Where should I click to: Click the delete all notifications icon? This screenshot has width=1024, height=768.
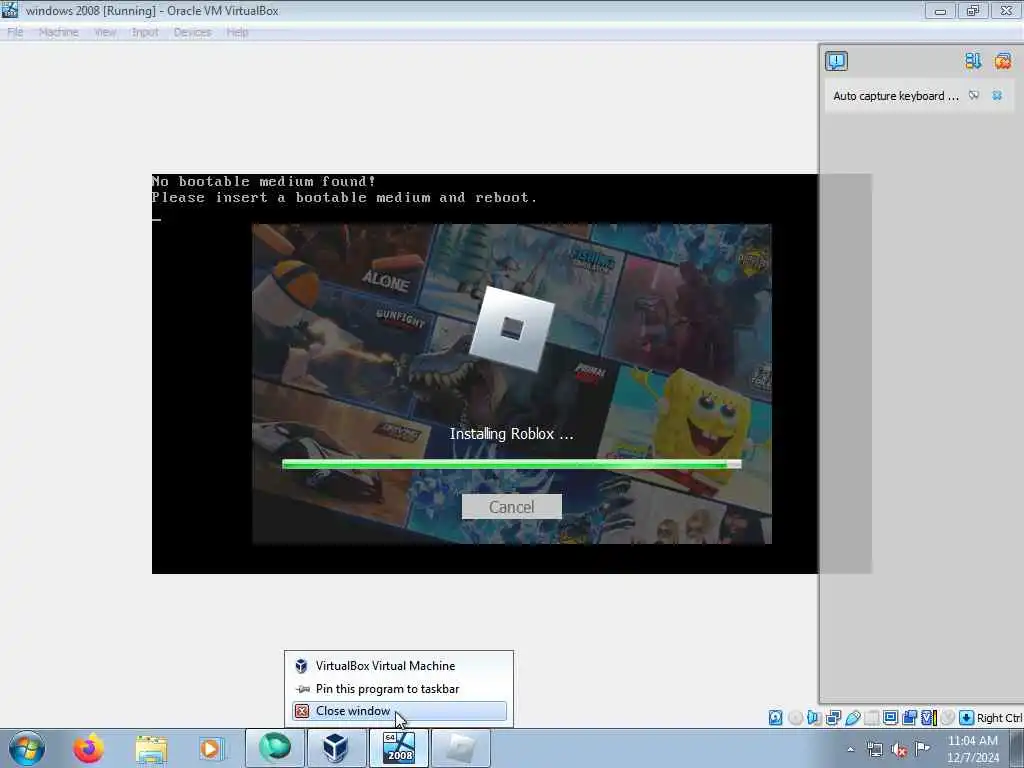click(x=1002, y=61)
